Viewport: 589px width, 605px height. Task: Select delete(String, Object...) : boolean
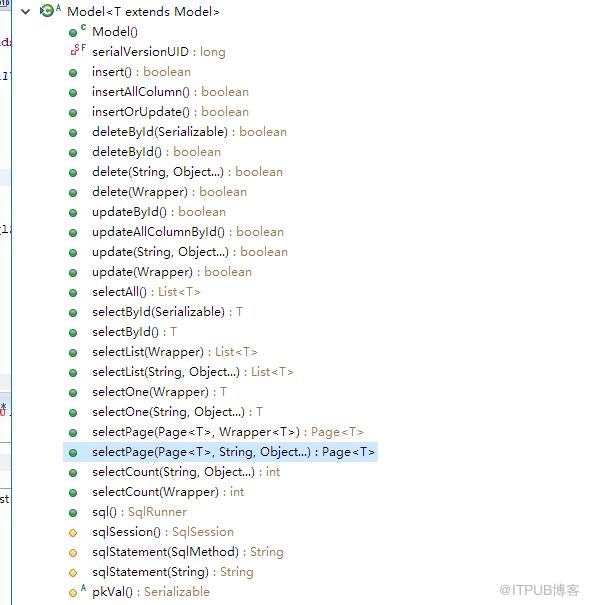click(187, 172)
